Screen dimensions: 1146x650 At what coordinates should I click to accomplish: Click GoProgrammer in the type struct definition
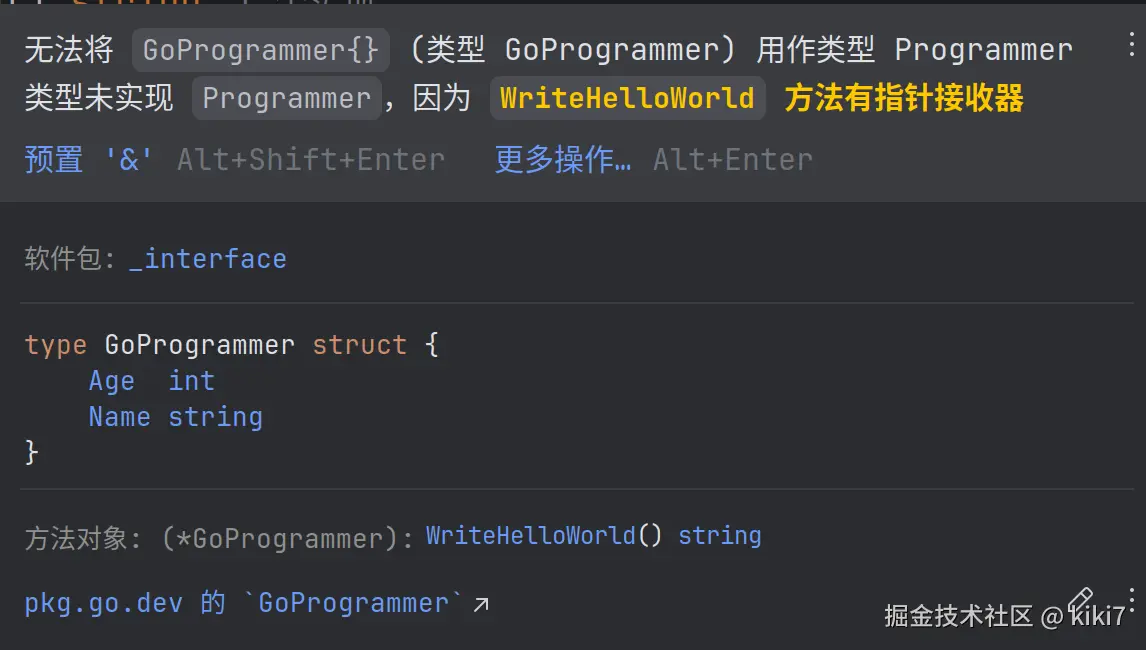coord(199,345)
